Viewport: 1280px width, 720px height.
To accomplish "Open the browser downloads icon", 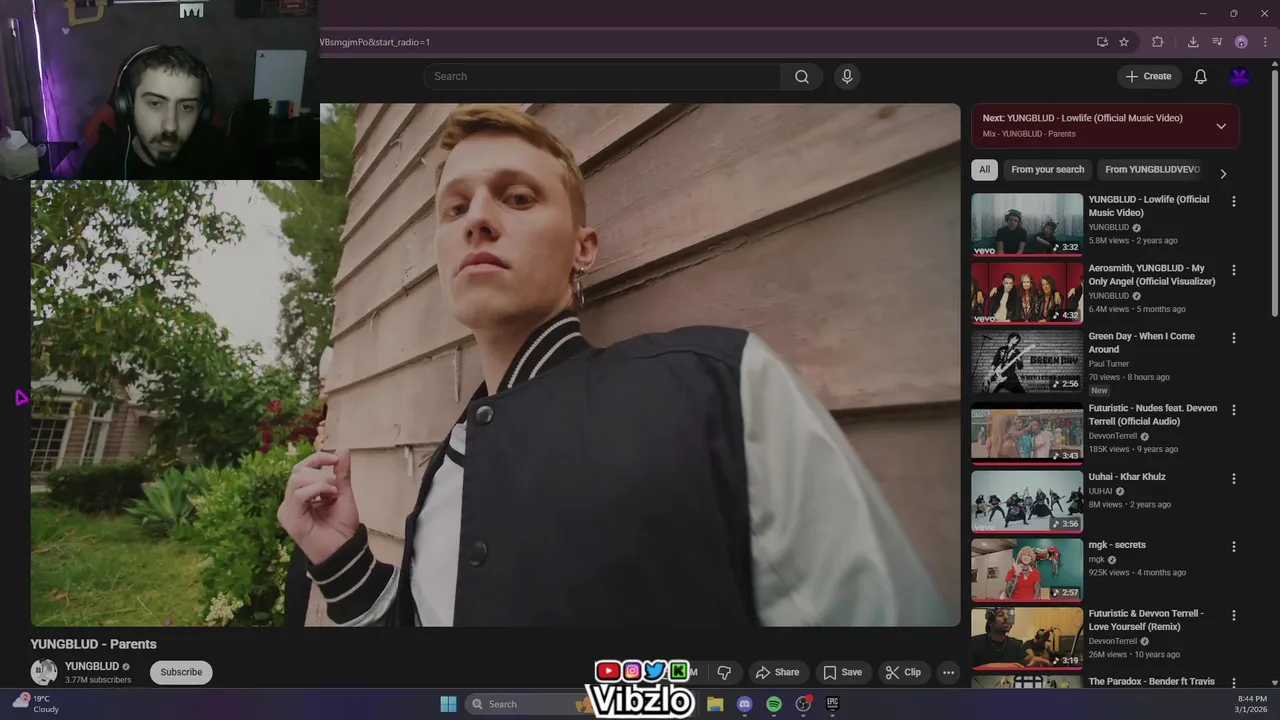I will coord(1193,42).
